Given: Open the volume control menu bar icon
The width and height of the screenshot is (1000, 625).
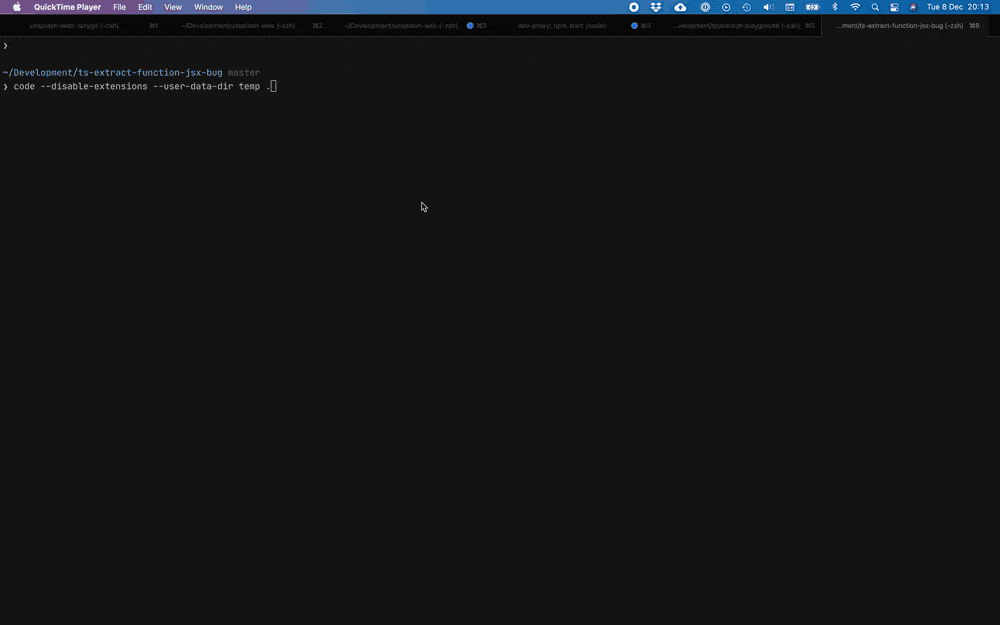Looking at the screenshot, I should [770, 7].
